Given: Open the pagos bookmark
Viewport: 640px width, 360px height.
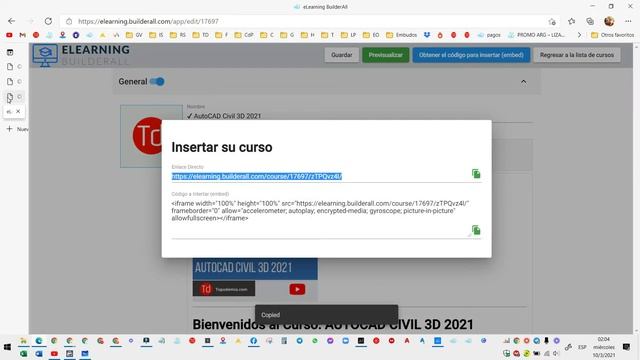Looking at the screenshot, I should (x=489, y=35).
